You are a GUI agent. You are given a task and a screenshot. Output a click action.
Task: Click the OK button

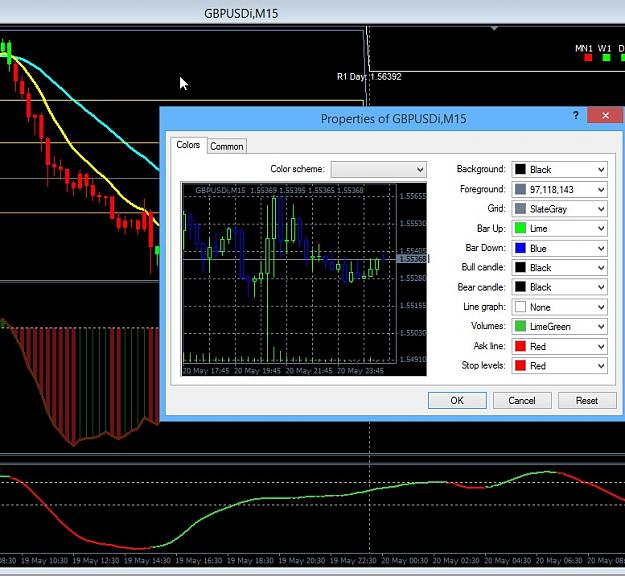(457, 400)
